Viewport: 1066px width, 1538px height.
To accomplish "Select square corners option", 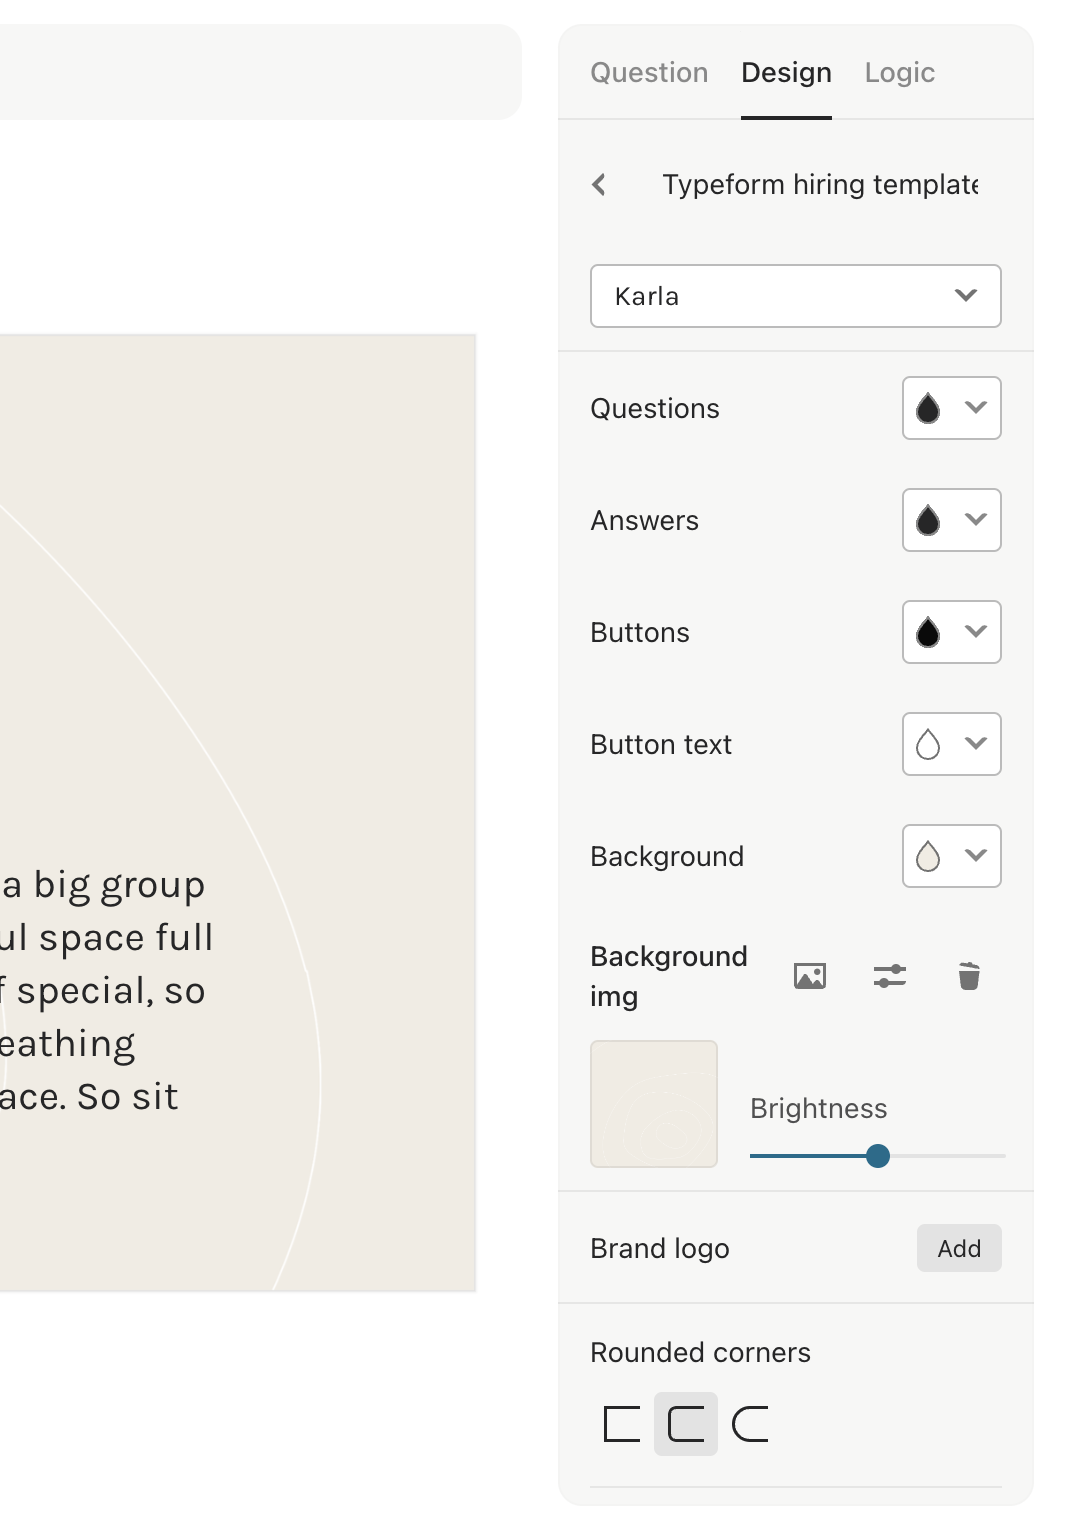I will point(622,1424).
